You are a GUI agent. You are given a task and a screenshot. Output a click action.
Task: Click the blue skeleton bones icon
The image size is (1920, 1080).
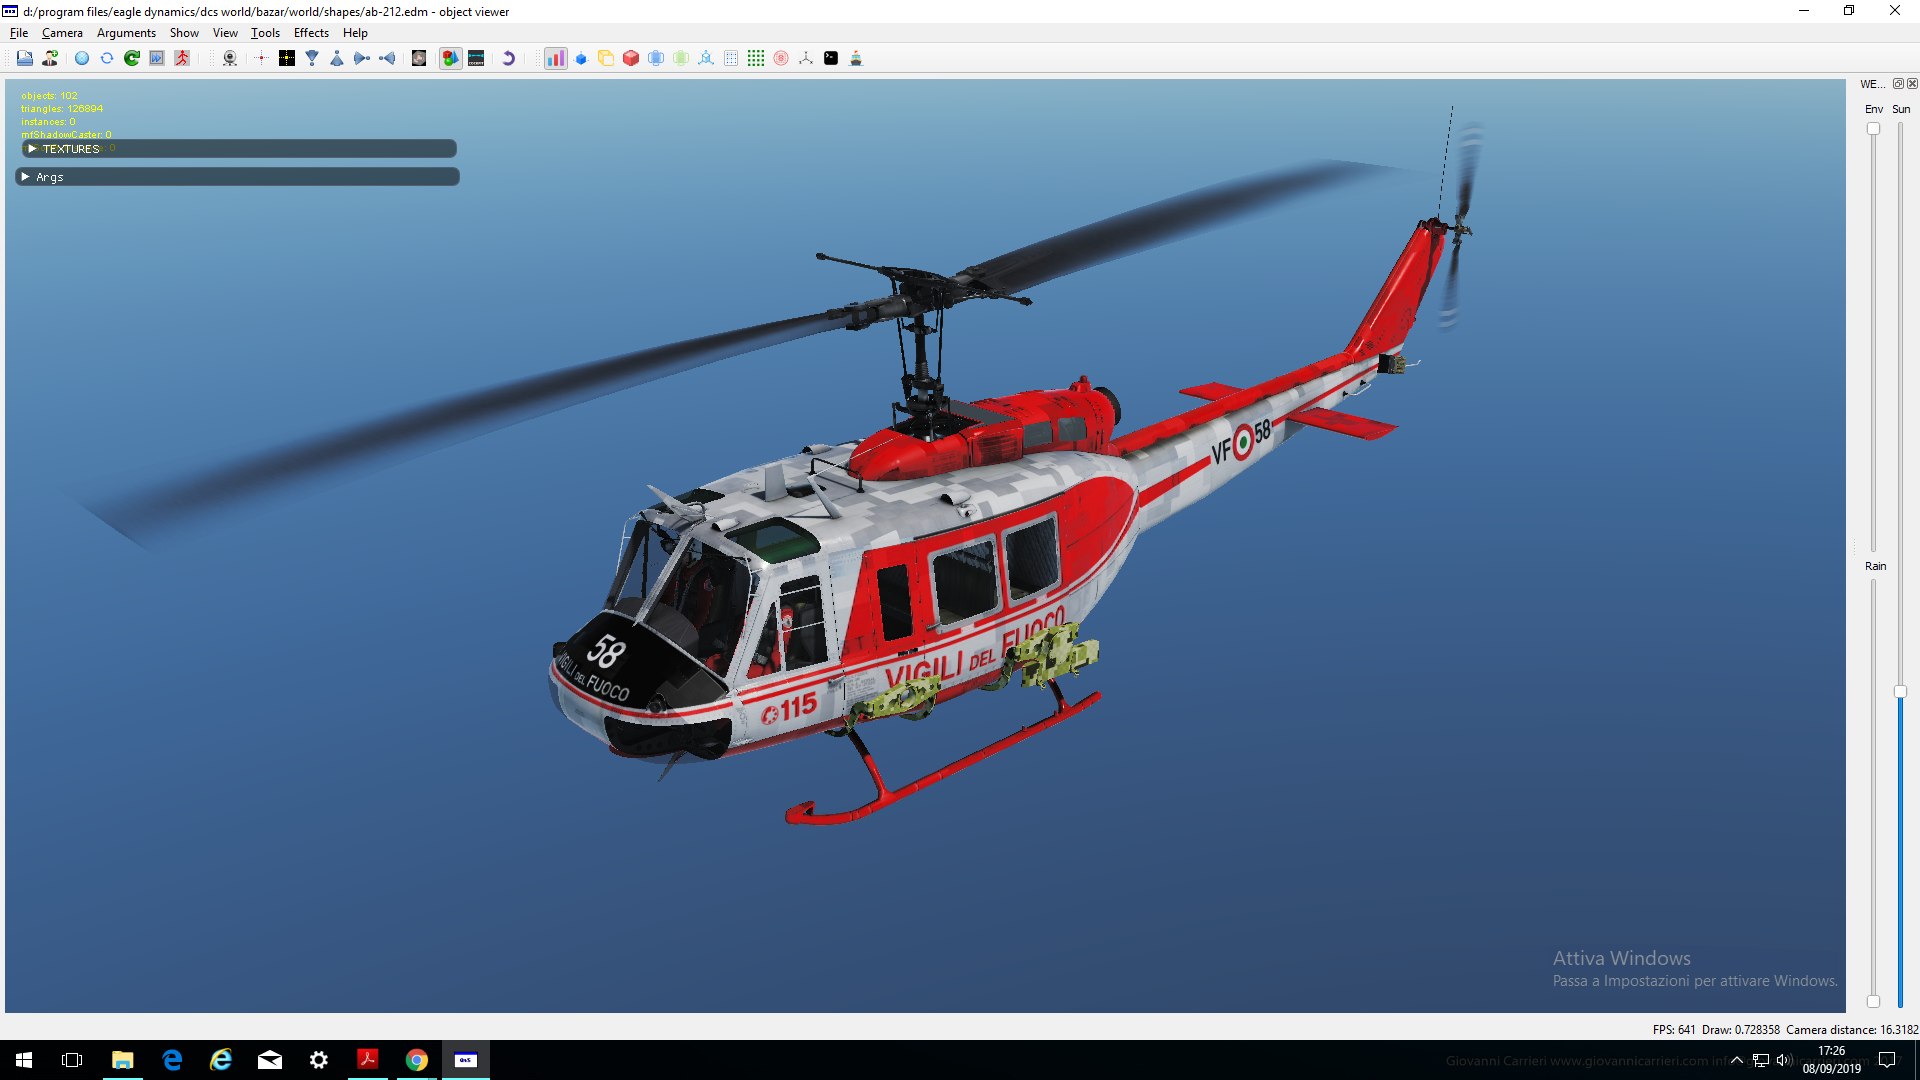coord(706,58)
